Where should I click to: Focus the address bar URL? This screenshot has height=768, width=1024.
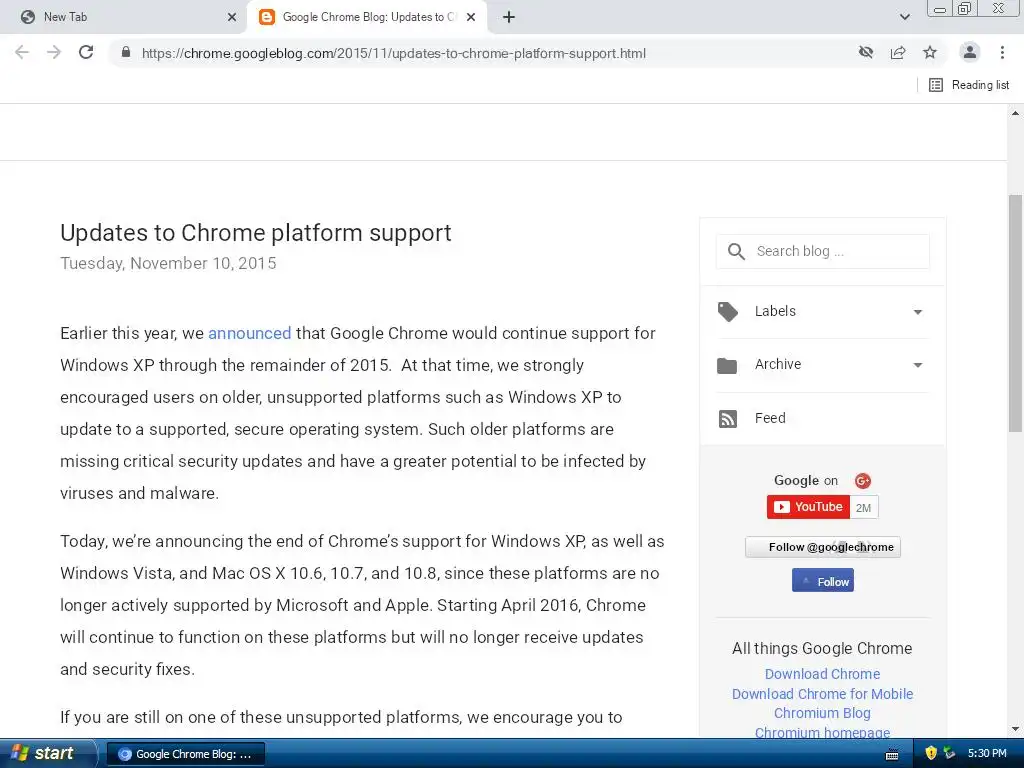[394, 54]
